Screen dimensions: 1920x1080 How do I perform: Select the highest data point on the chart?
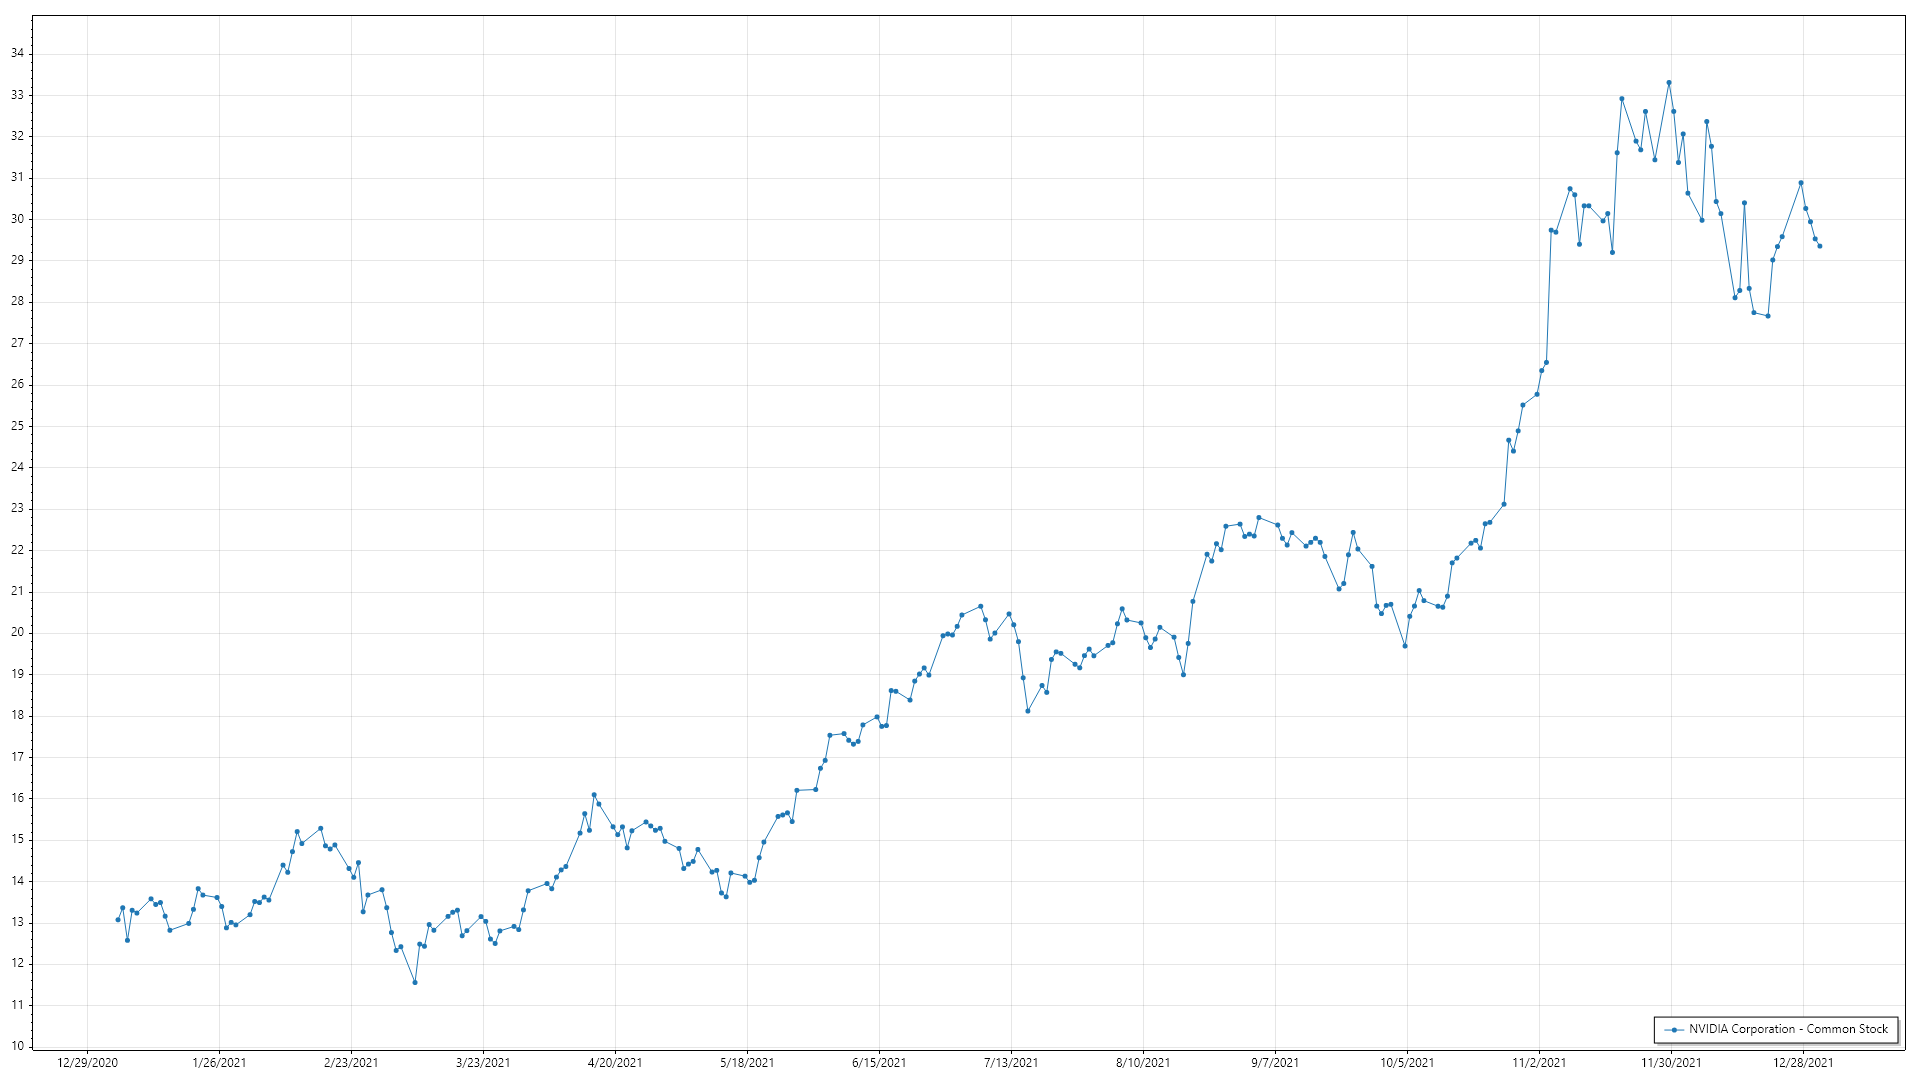(1668, 83)
